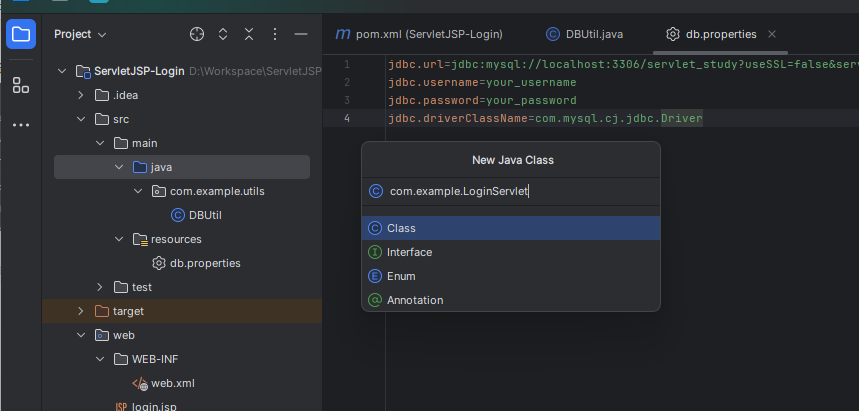The height and width of the screenshot is (411, 859).
Task: Select web.xml in the project tree
Action: point(171,383)
